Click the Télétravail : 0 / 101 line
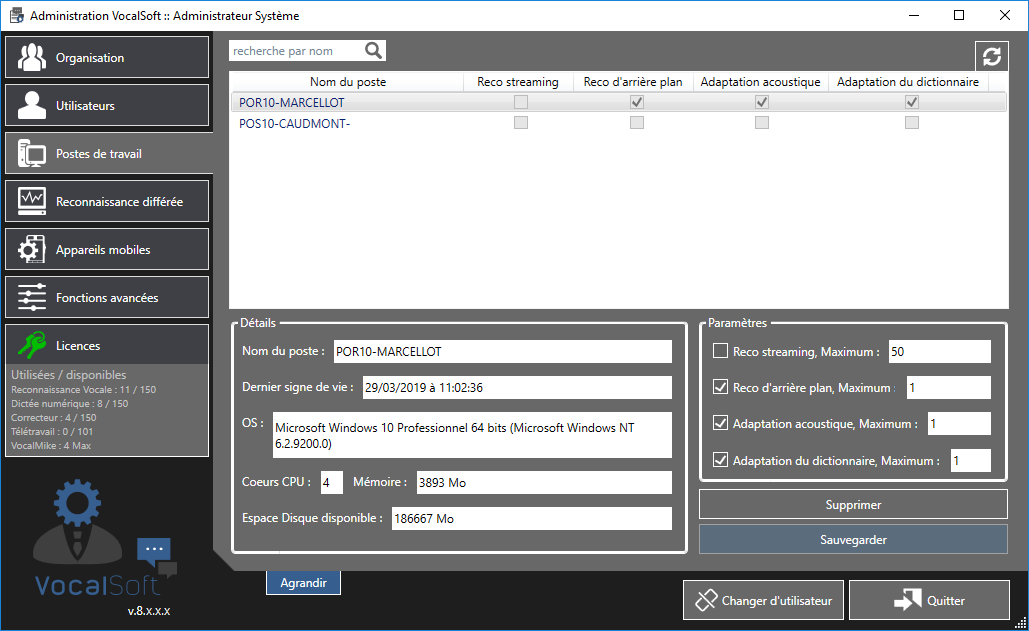 (x=52, y=432)
